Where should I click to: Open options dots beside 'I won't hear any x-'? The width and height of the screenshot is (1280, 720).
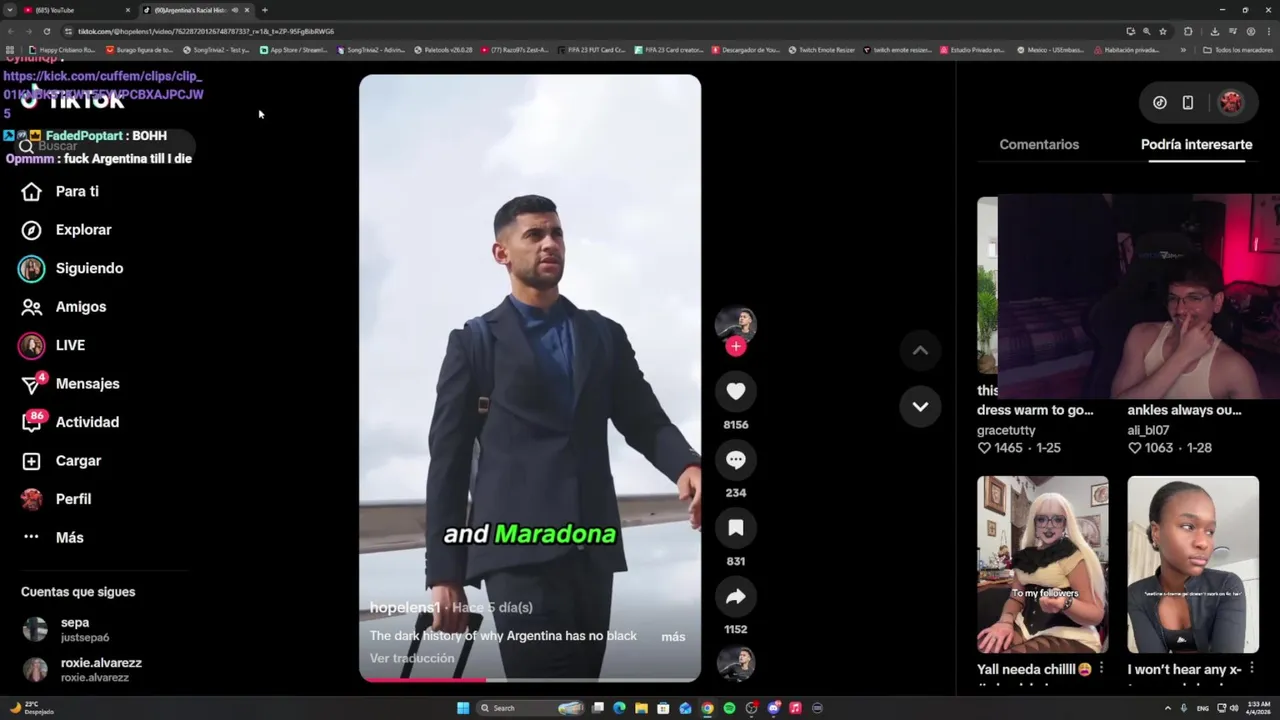click(x=1252, y=668)
